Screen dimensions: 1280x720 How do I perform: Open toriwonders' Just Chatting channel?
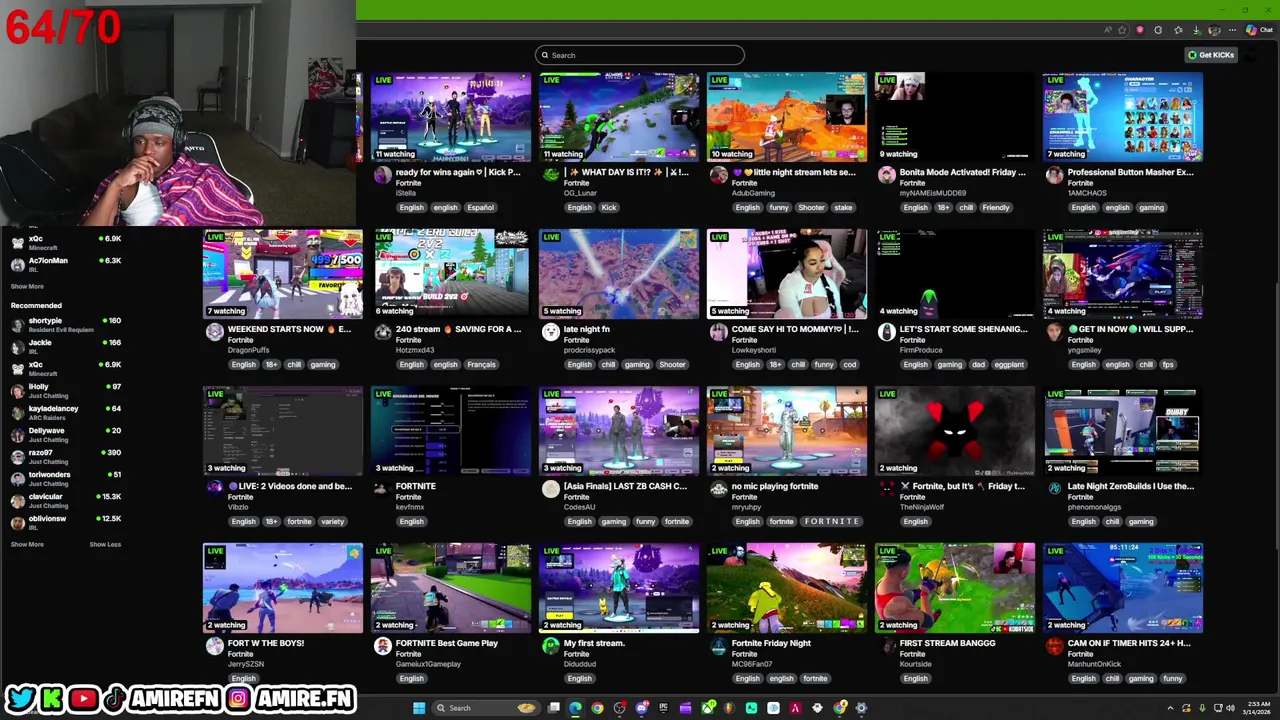(65, 478)
